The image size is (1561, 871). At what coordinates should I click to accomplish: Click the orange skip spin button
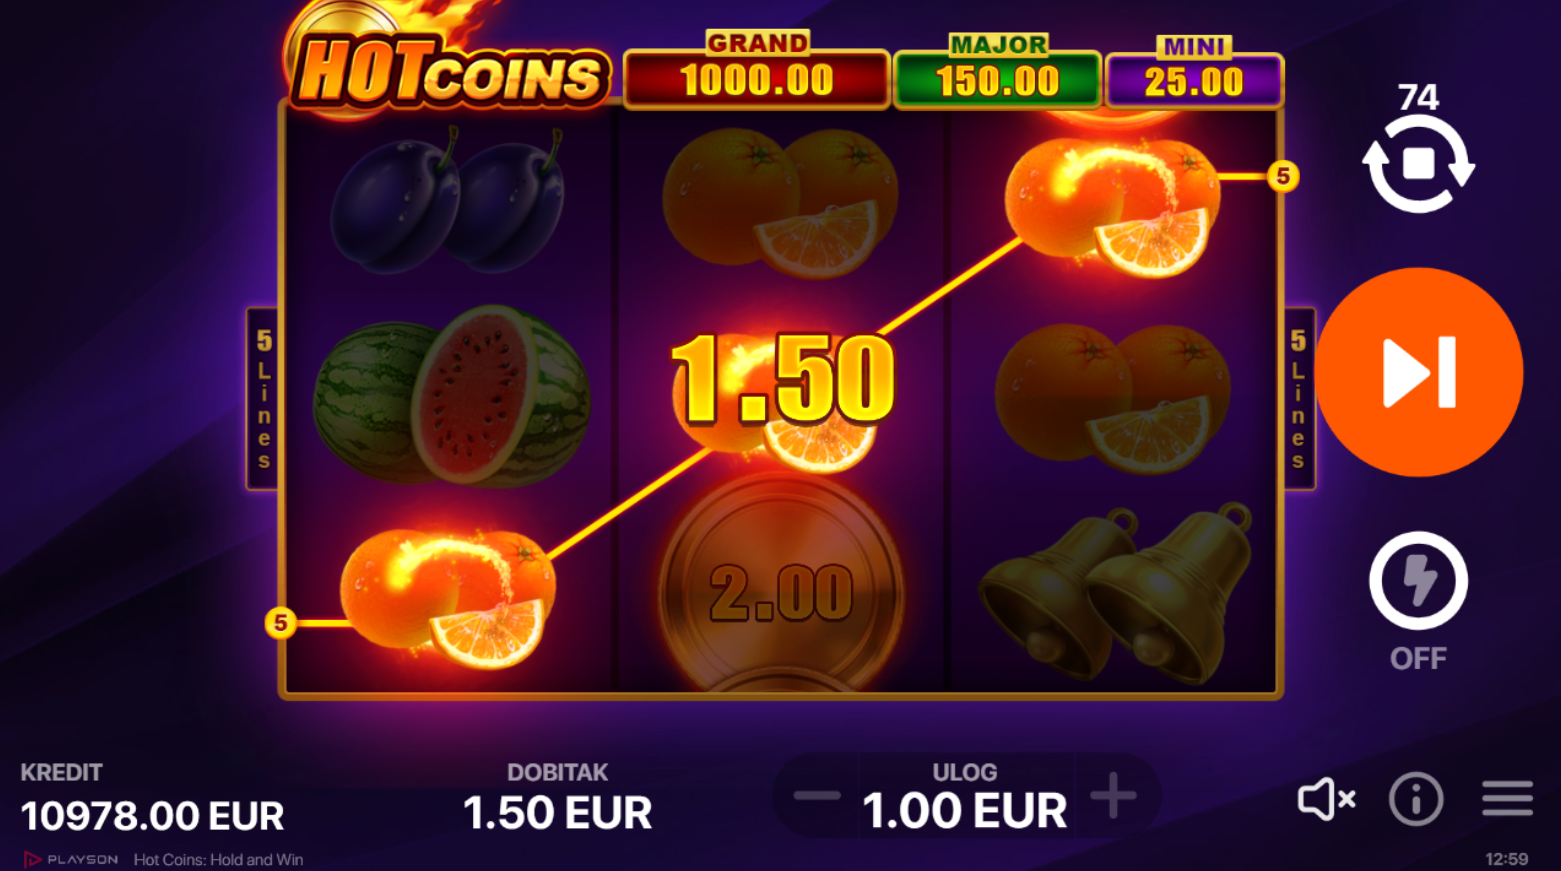click(1418, 372)
